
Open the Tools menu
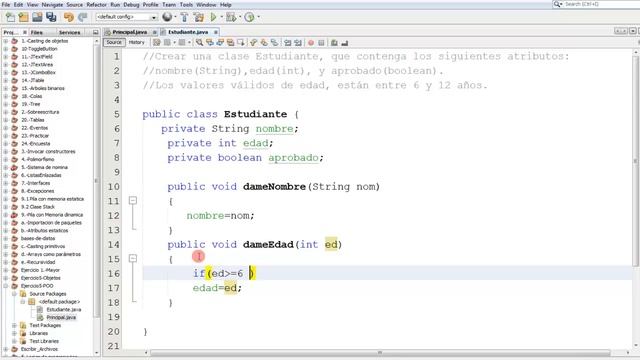pyautogui.click(x=186, y=5)
